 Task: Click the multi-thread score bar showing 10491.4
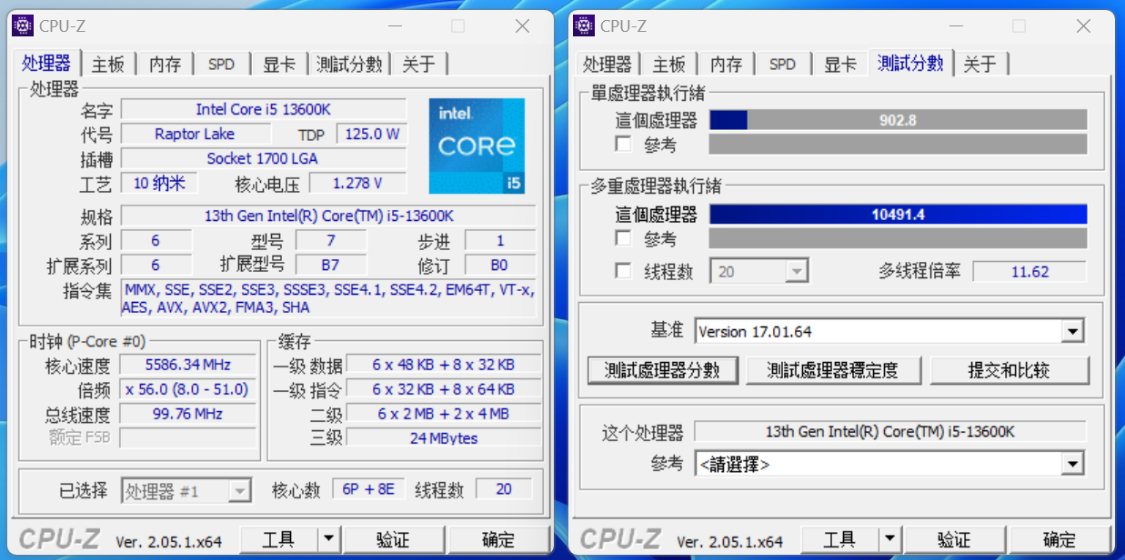pos(898,214)
